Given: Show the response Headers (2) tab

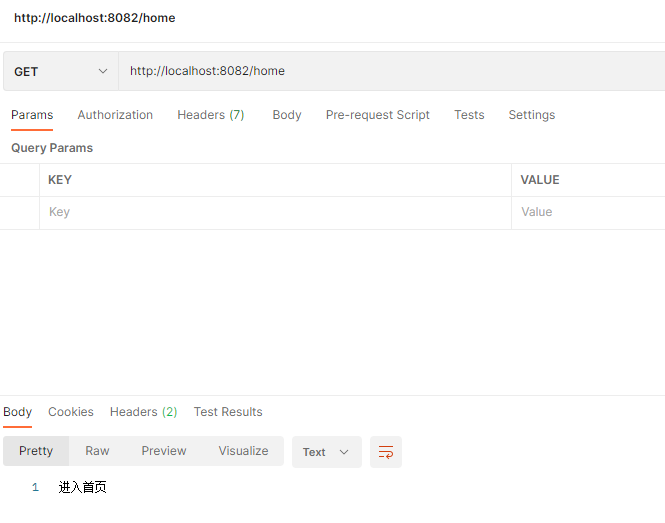Looking at the screenshot, I should tap(143, 412).
